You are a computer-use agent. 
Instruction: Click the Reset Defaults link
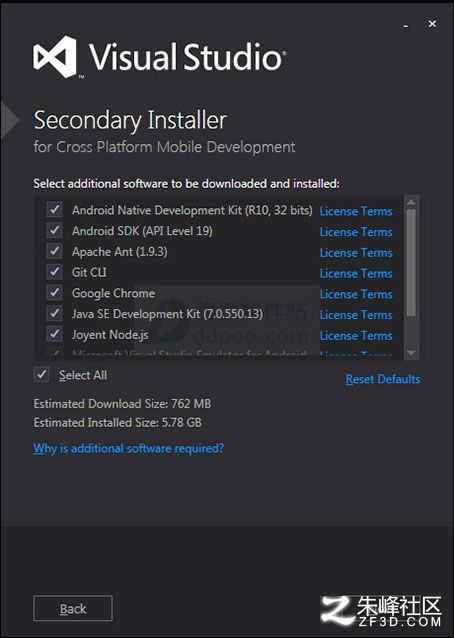(x=383, y=379)
